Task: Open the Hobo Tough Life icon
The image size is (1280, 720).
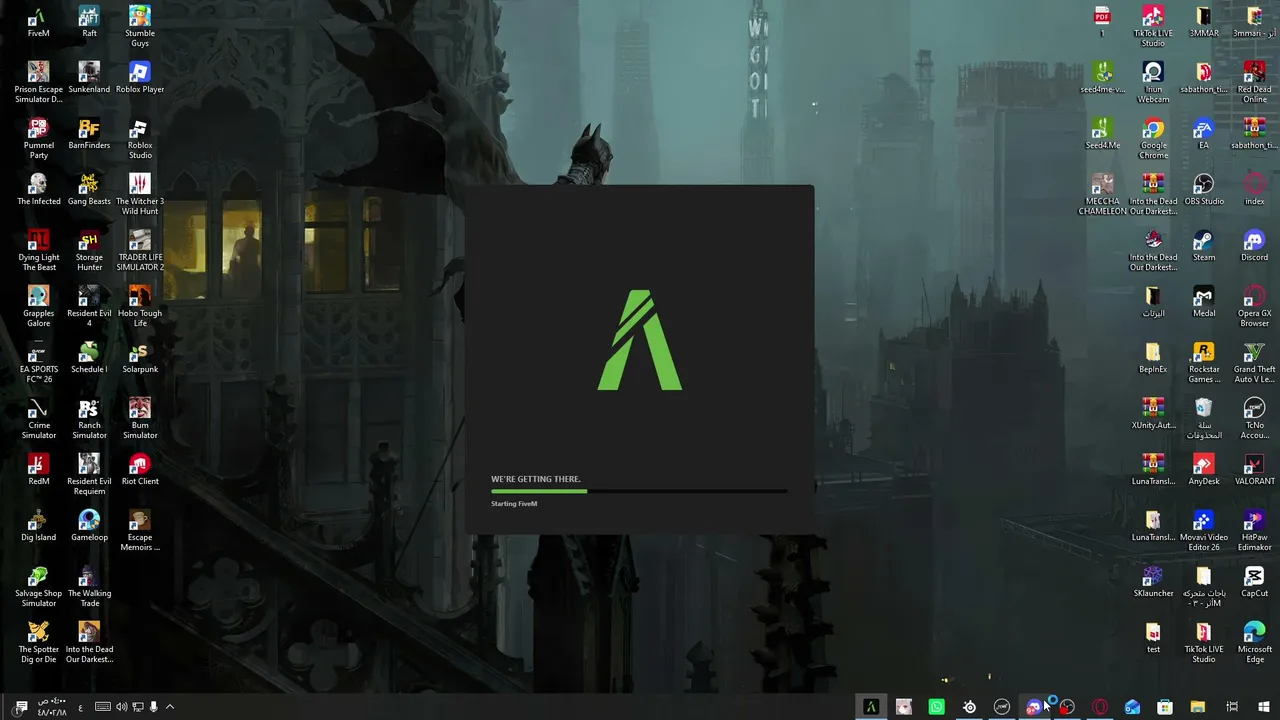Action: [140, 307]
